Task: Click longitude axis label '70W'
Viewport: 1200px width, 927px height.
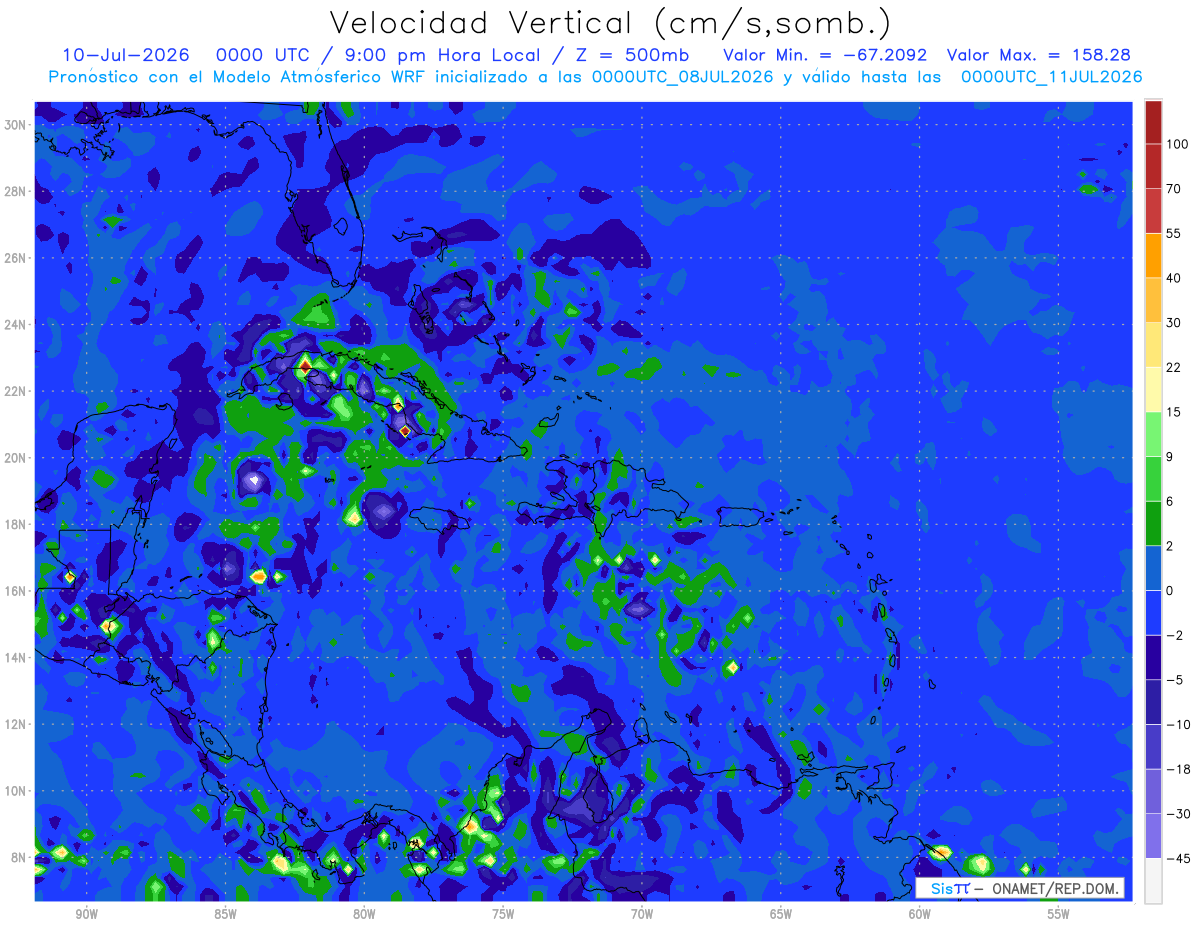Action: click(642, 914)
